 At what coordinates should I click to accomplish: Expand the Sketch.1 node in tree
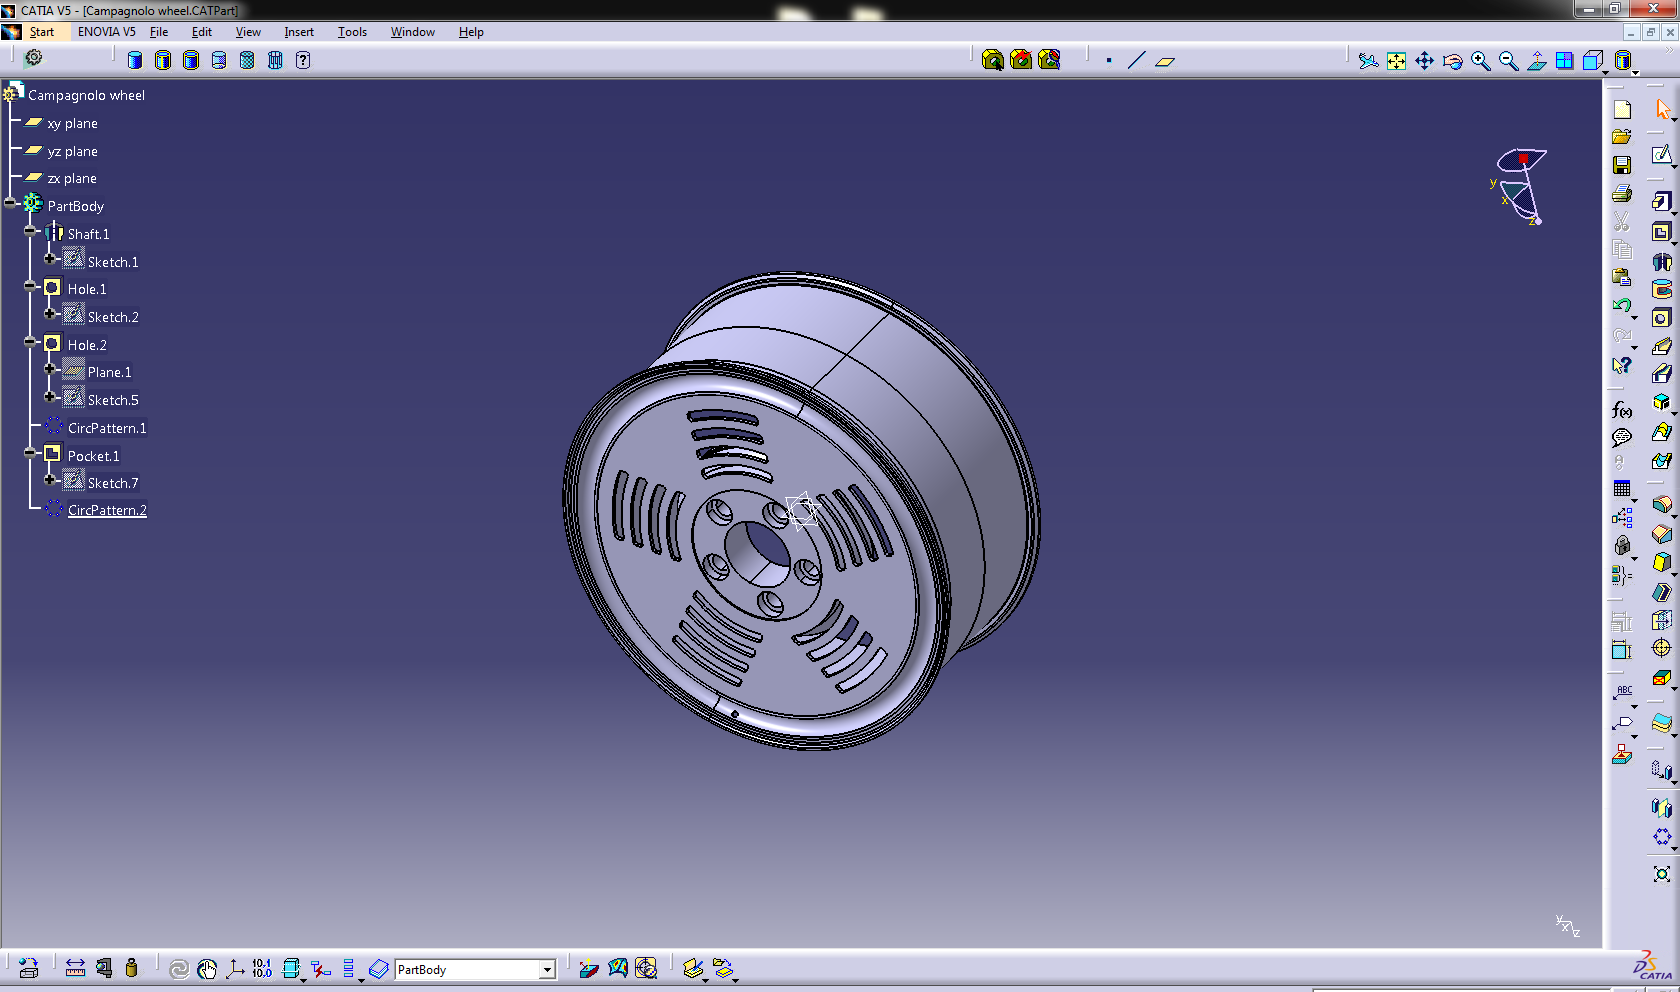(50, 259)
